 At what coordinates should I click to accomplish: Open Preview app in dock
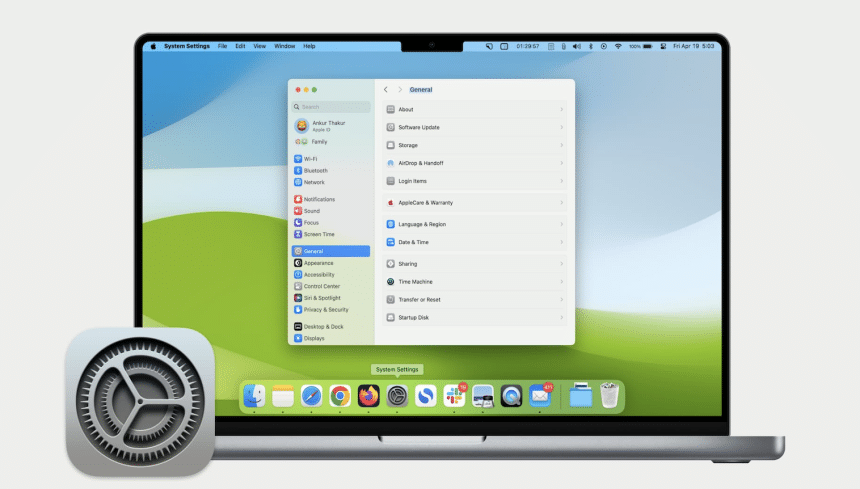483,396
